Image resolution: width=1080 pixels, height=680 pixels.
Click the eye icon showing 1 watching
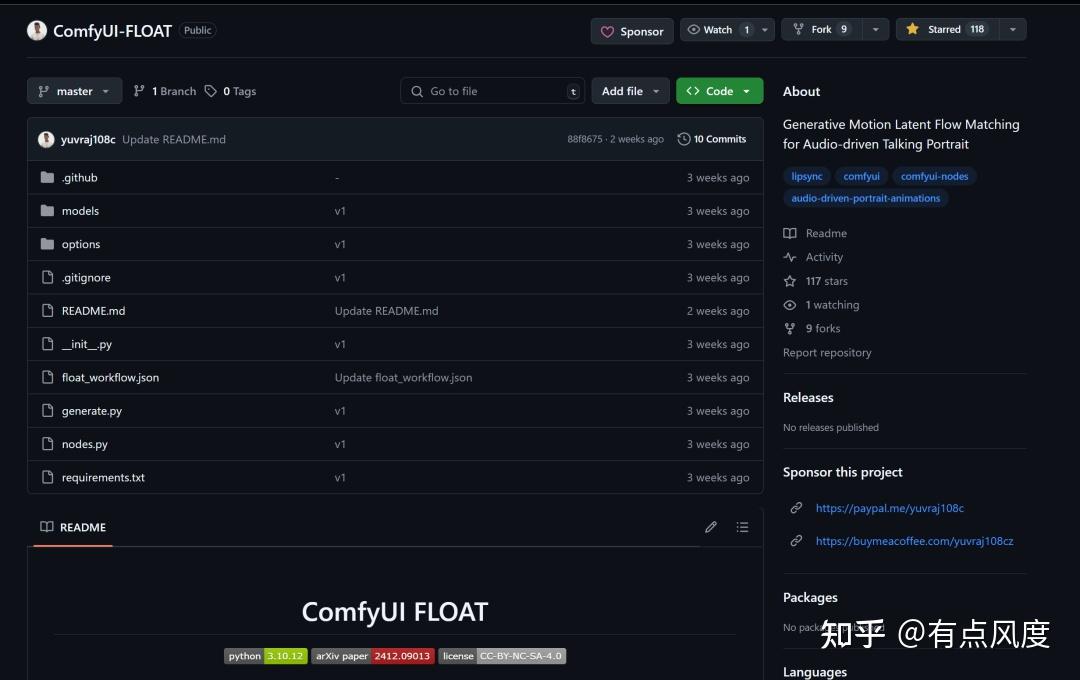pyautogui.click(x=790, y=305)
